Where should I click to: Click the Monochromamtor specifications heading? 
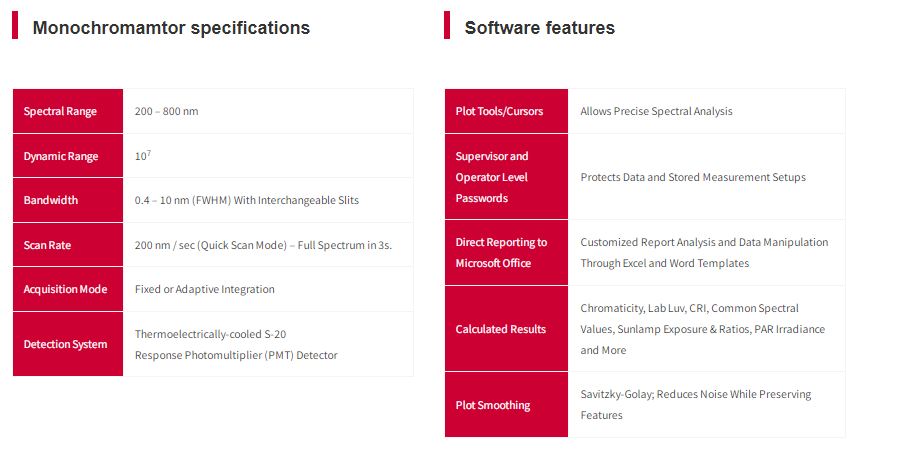point(171,28)
